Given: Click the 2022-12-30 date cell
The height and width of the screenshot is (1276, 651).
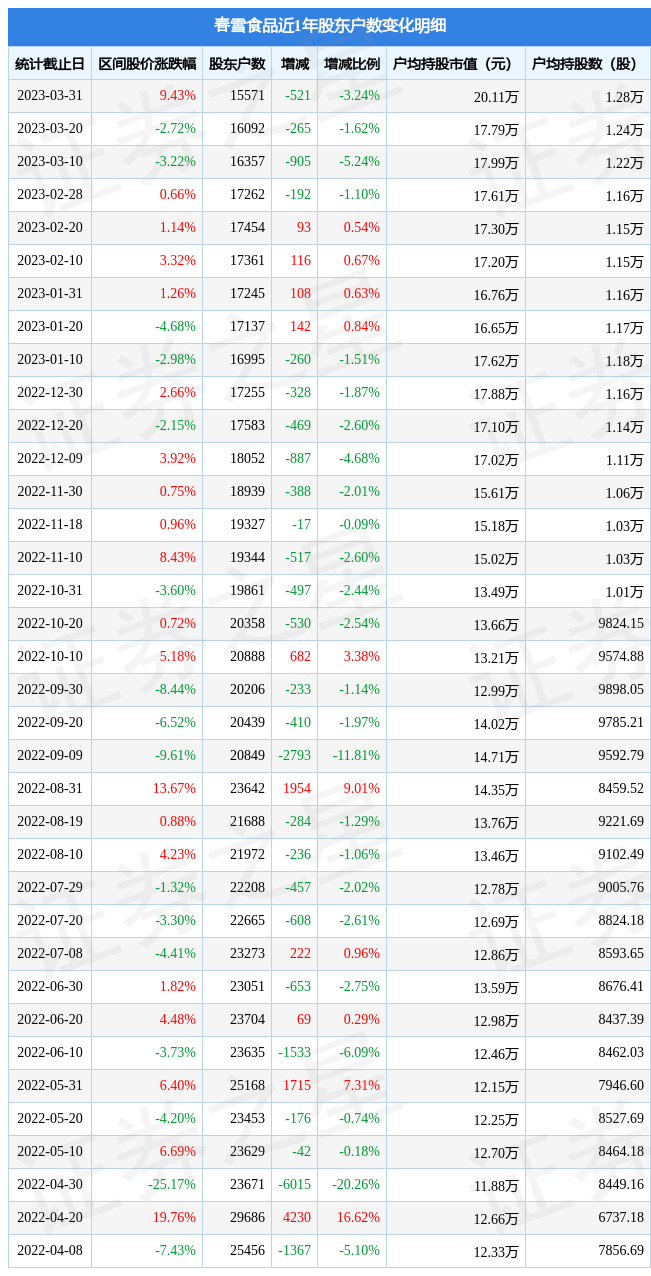Looking at the screenshot, I should 50,393.
